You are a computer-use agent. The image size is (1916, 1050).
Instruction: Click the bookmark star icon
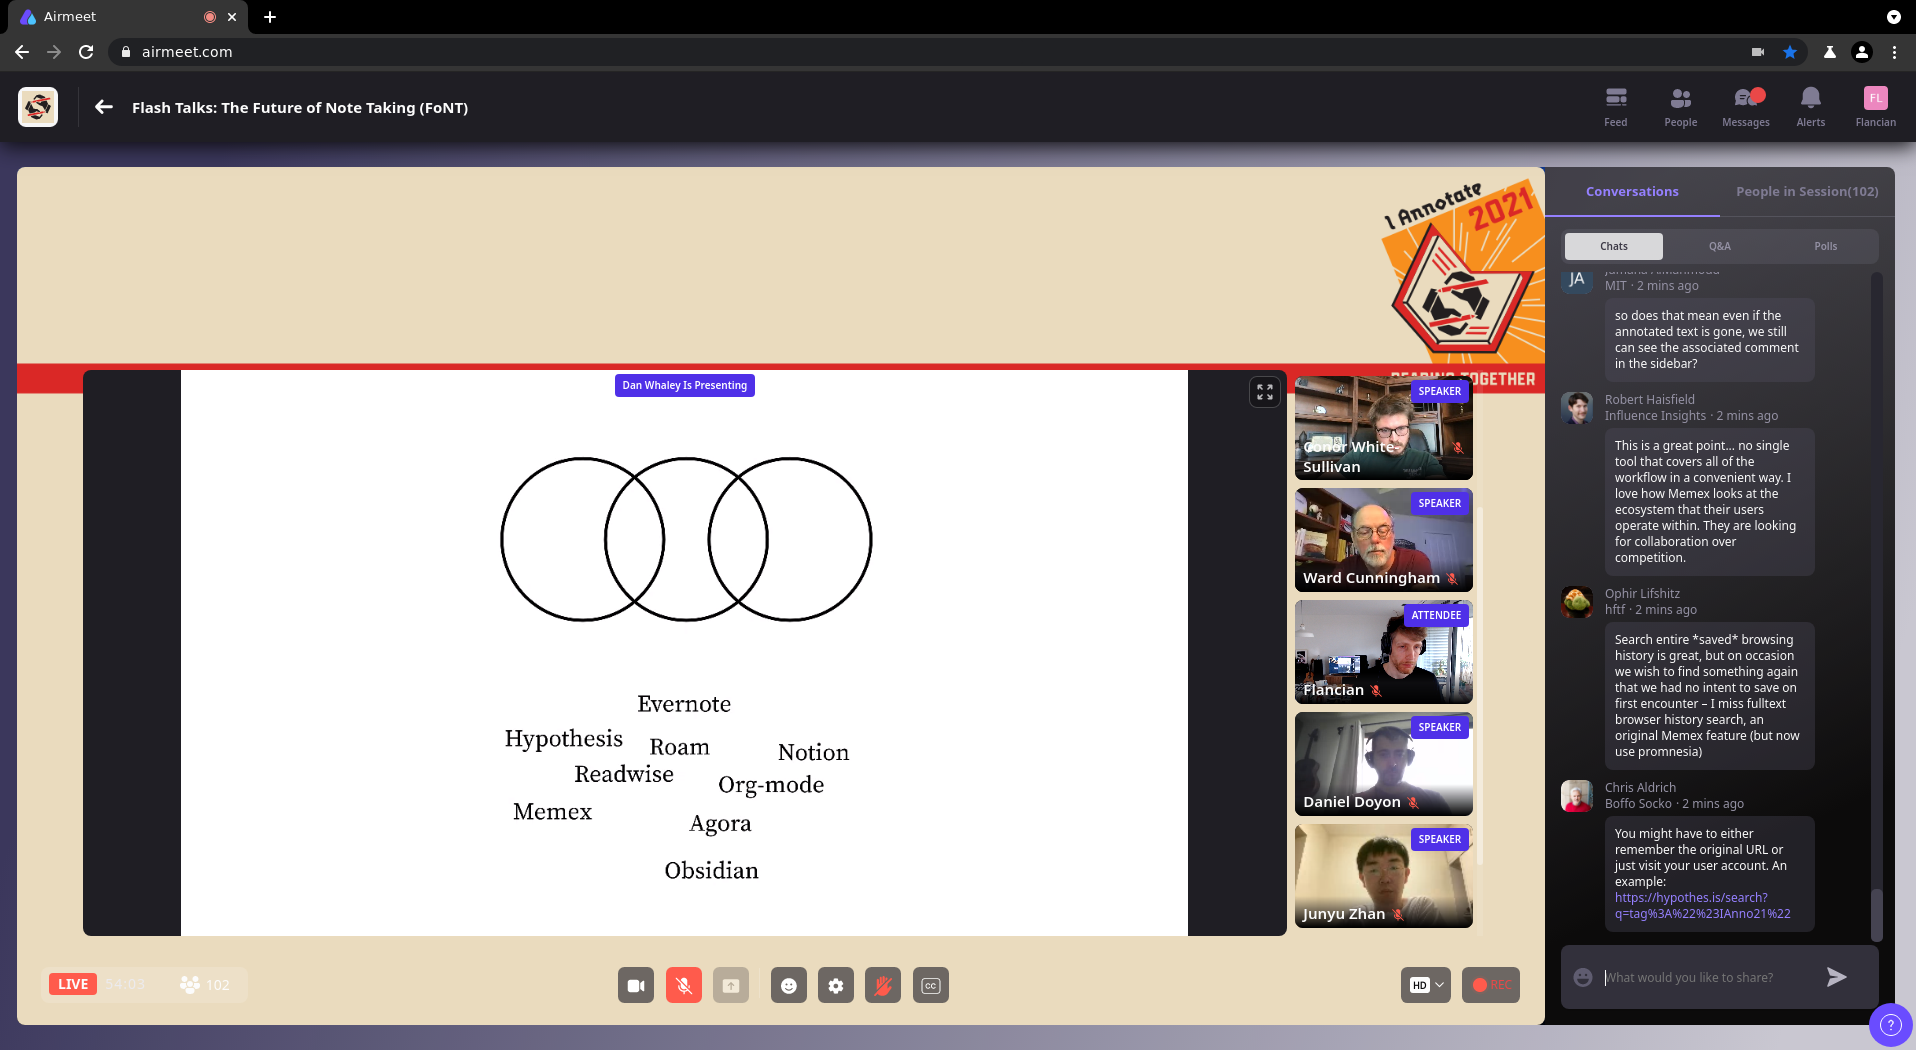pyautogui.click(x=1790, y=52)
